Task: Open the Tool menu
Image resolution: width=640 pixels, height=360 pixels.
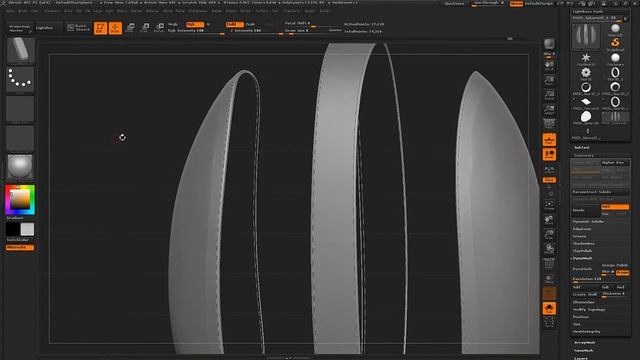Action: tap(275, 11)
